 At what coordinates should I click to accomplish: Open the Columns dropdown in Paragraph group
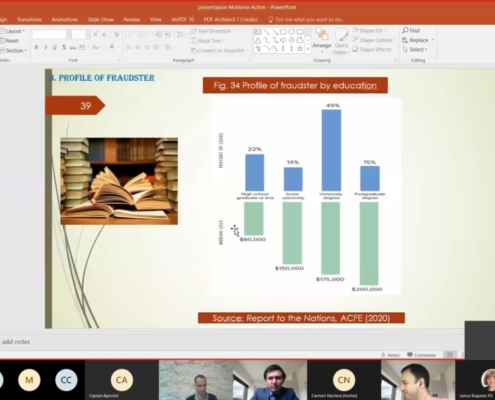click(169, 47)
